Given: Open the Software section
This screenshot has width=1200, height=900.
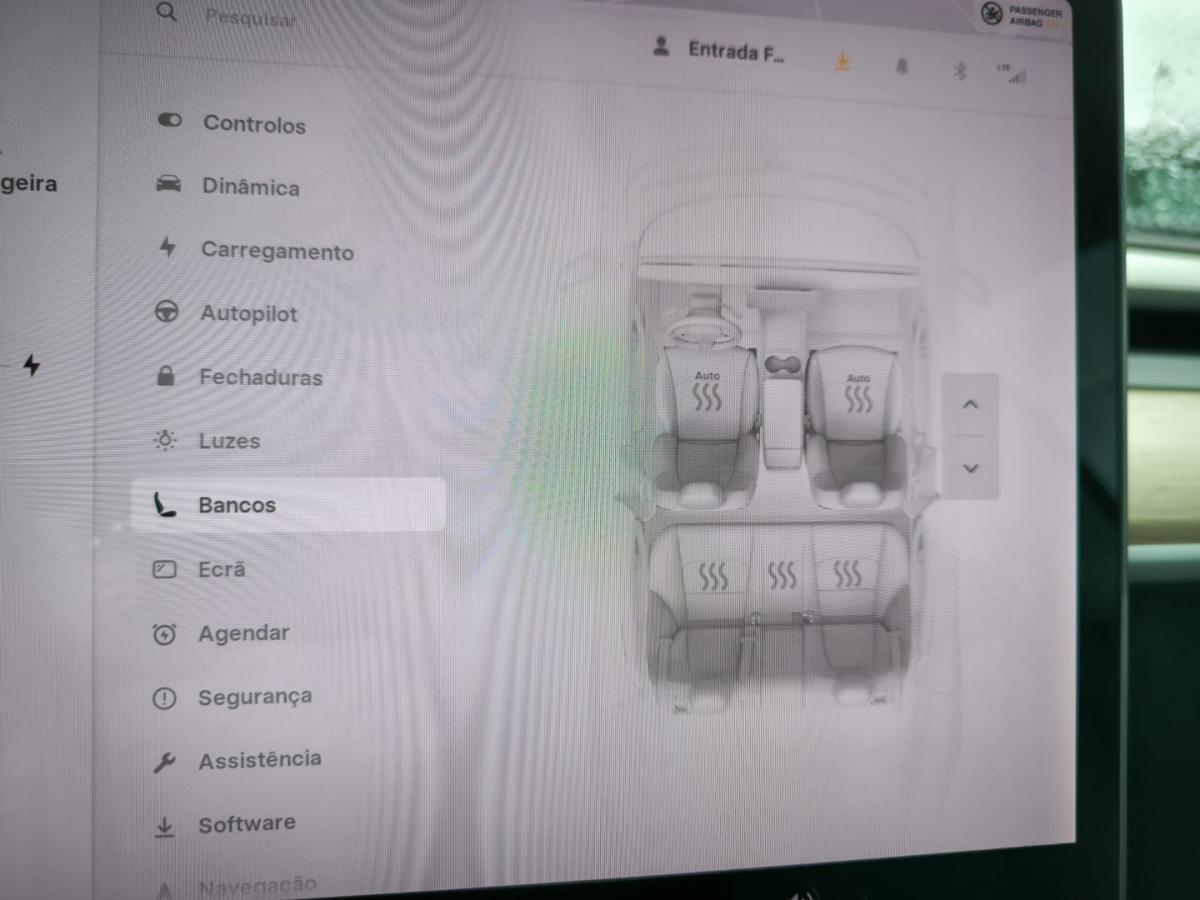Looking at the screenshot, I should pos(224,825).
